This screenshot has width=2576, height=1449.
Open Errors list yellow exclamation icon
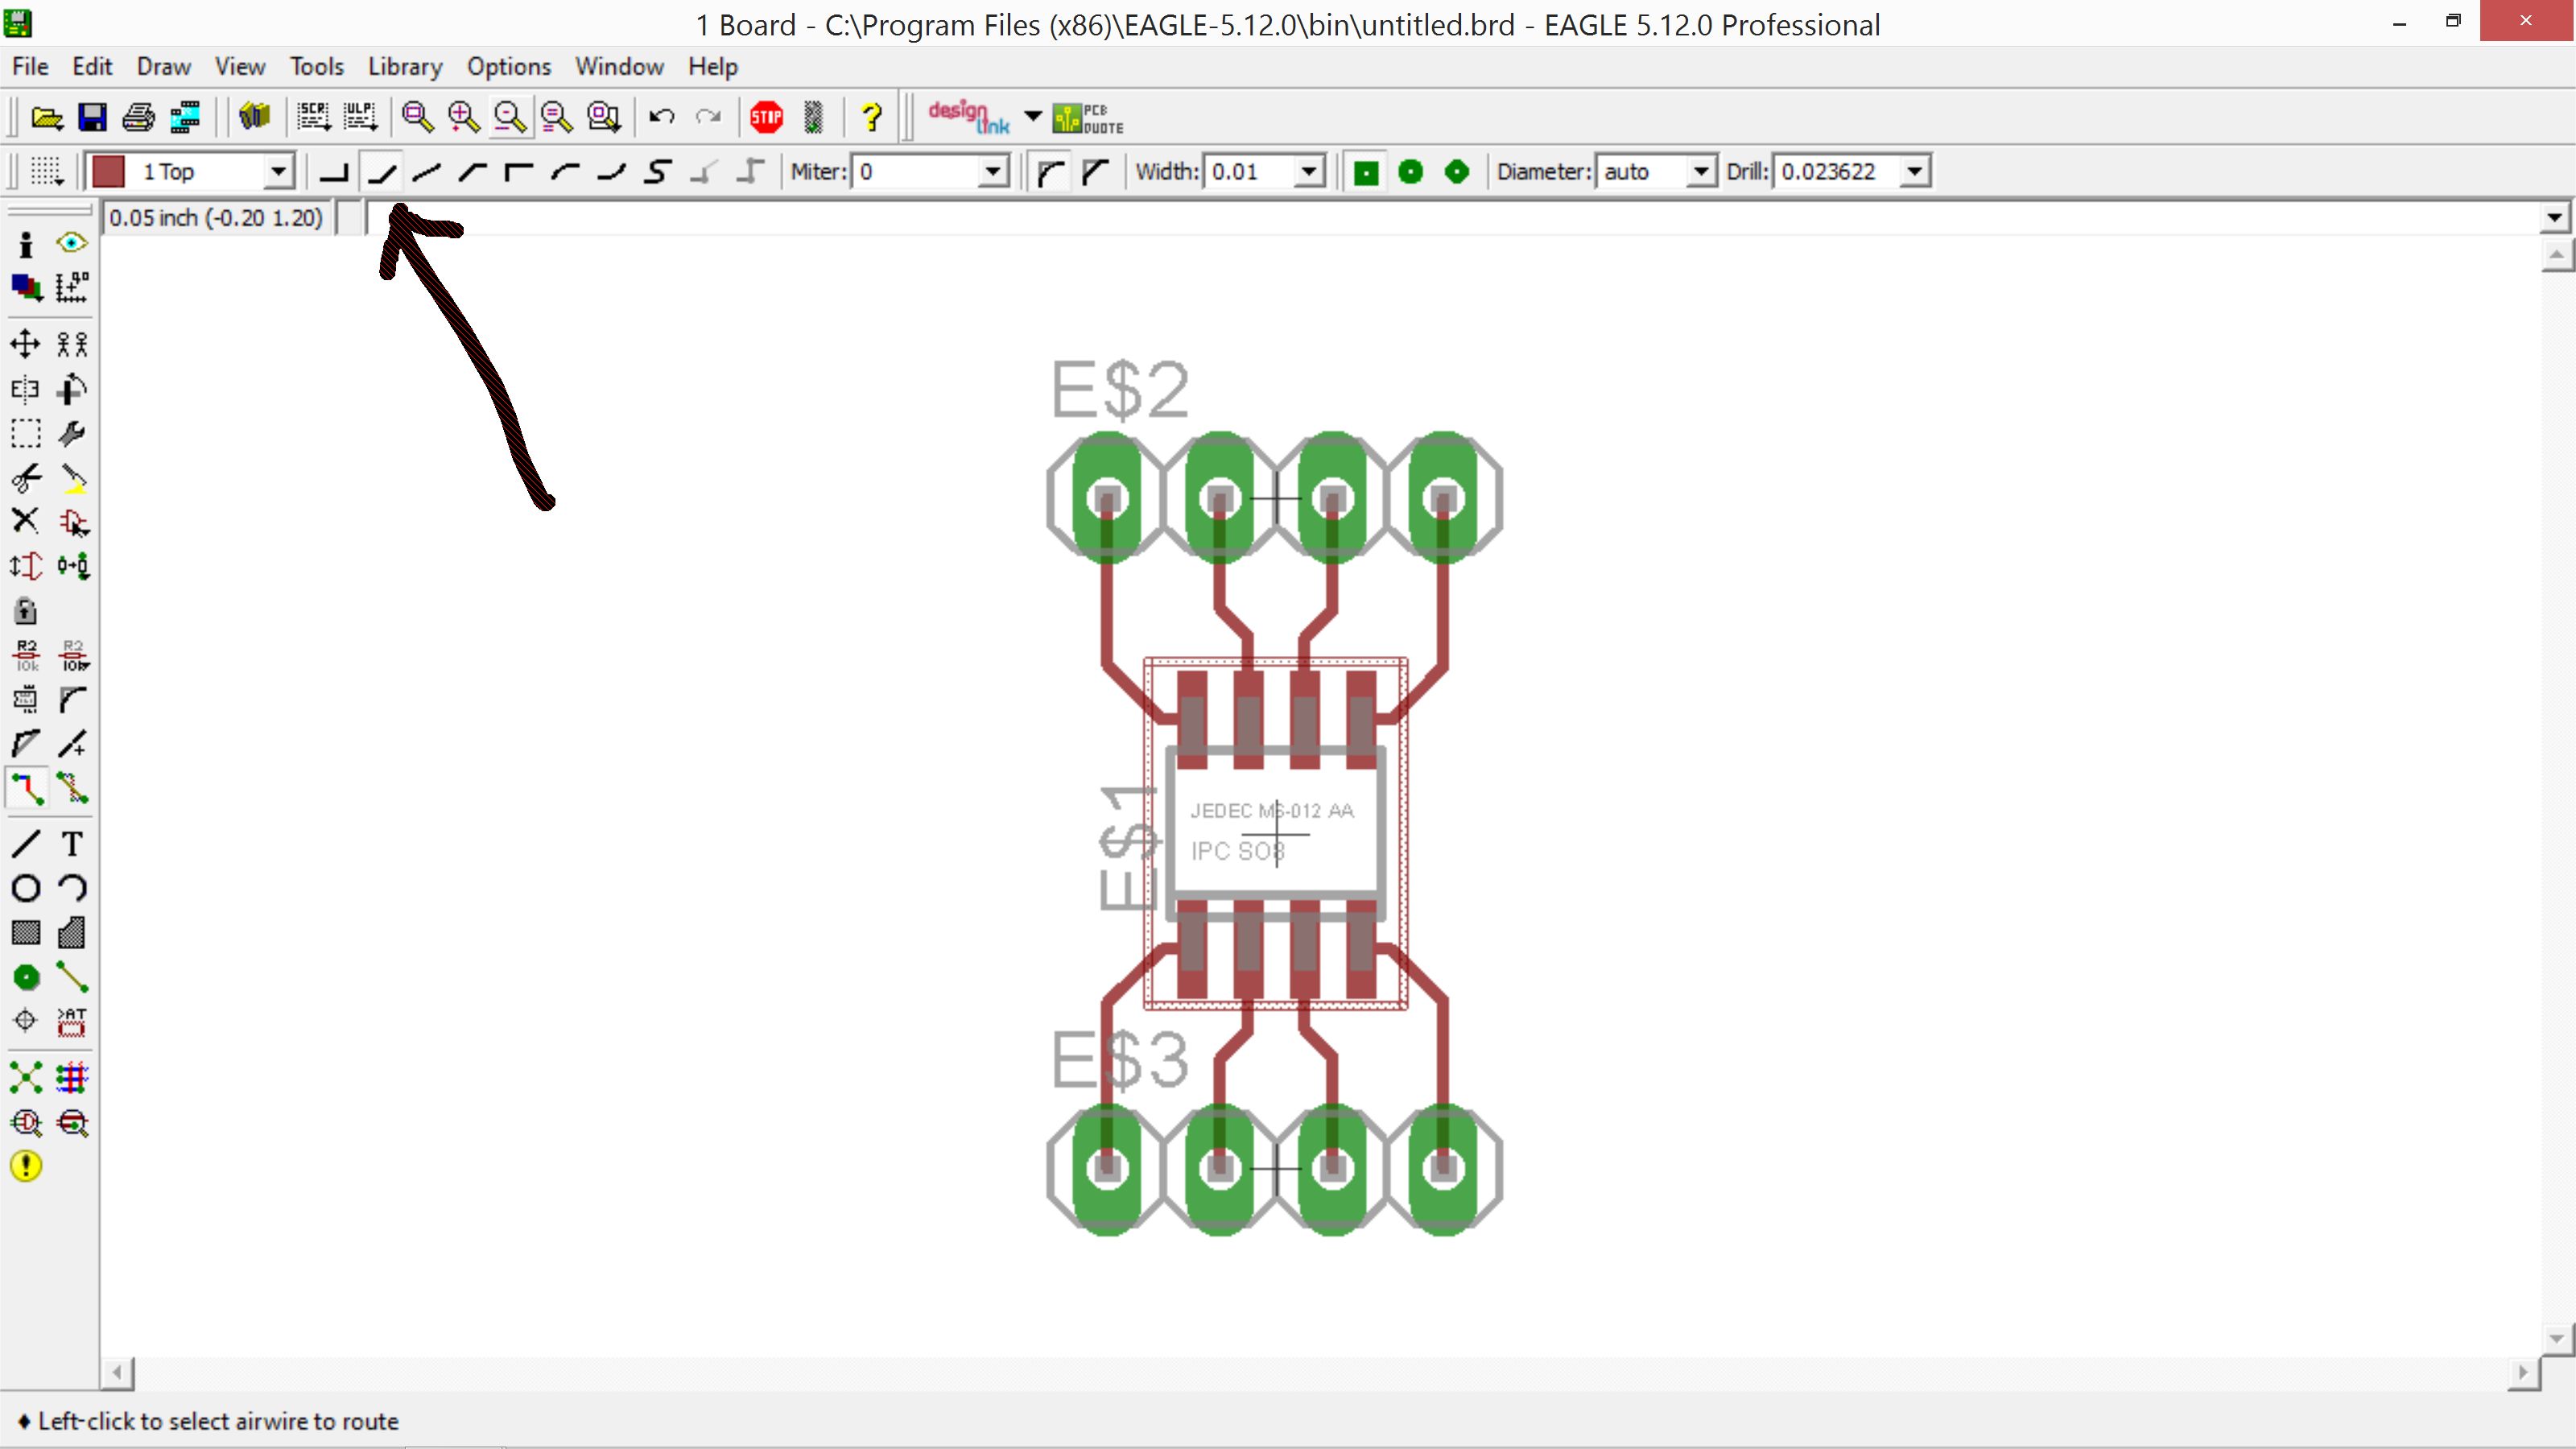tap(26, 1166)
